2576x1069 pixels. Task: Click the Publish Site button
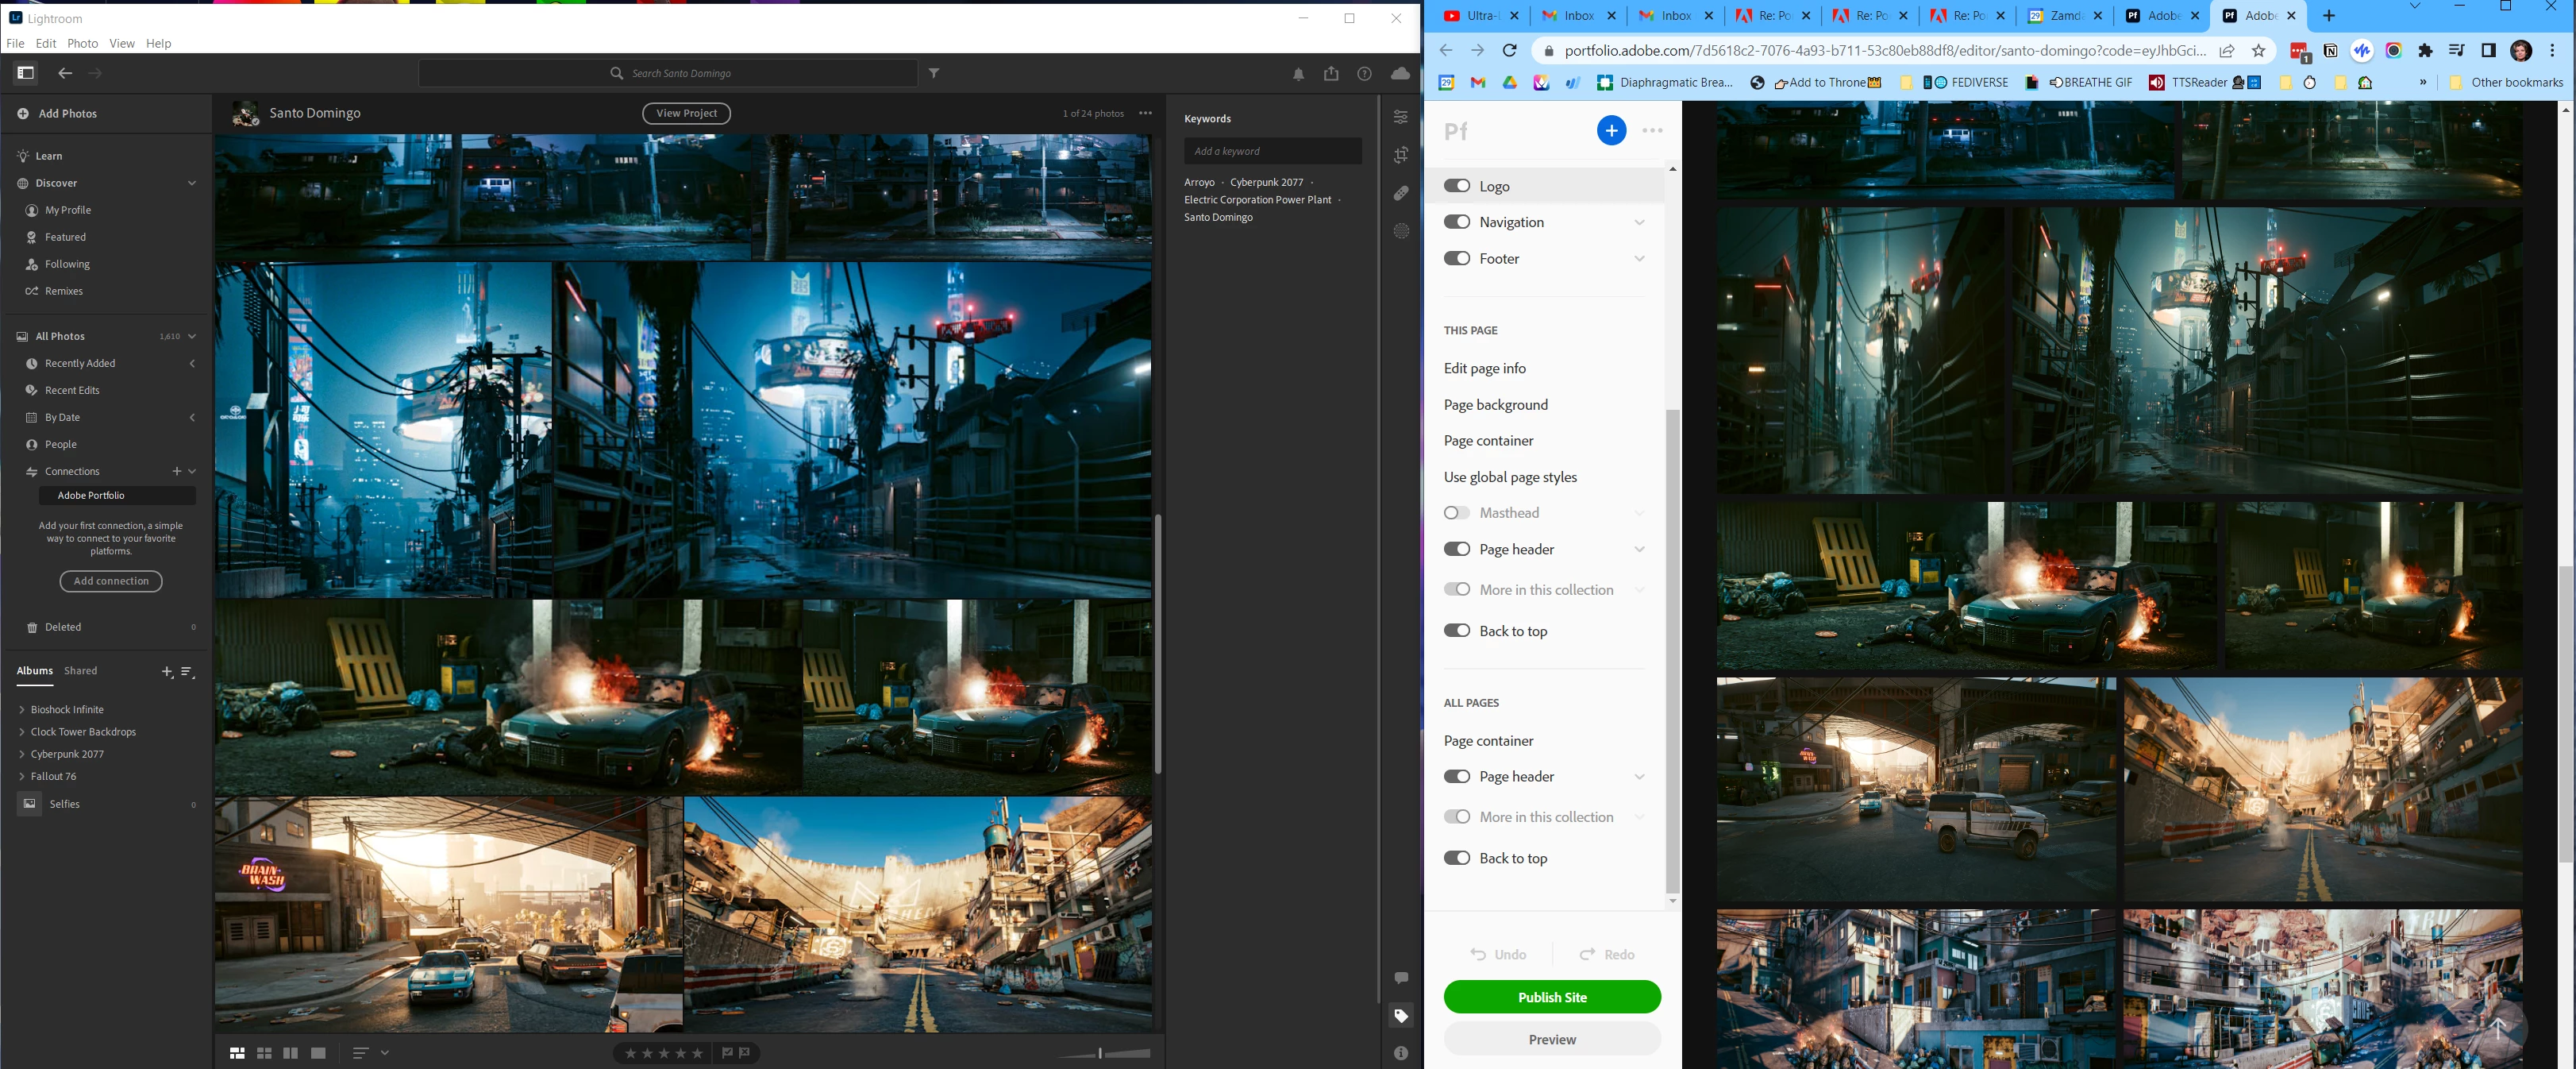tap(1551, 997)
